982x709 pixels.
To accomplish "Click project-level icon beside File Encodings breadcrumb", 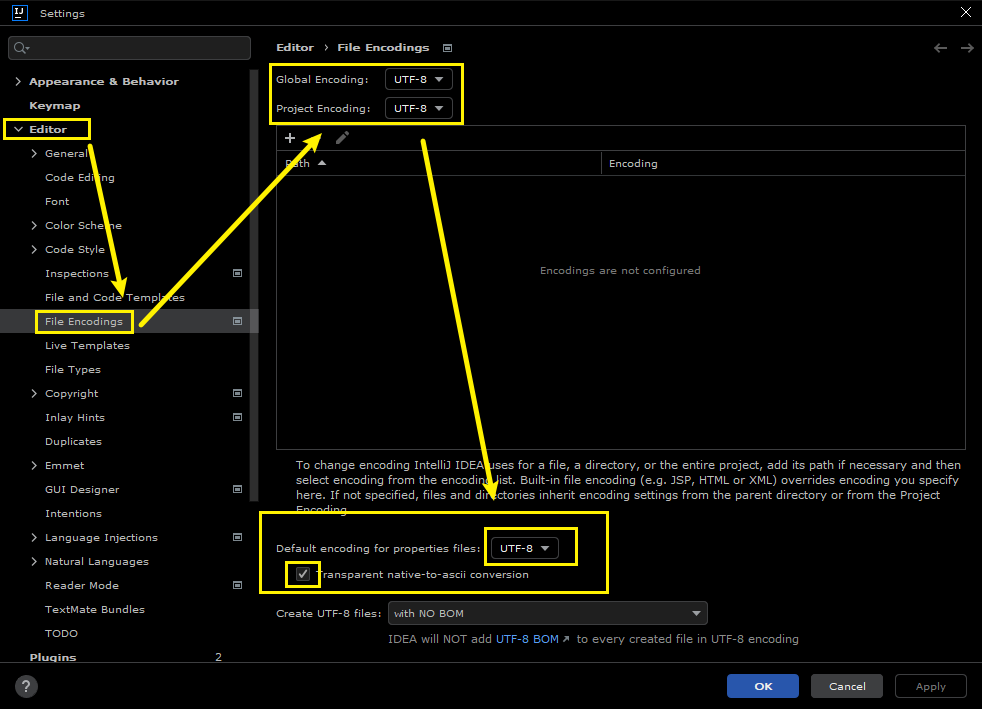I will click(447, 48).
